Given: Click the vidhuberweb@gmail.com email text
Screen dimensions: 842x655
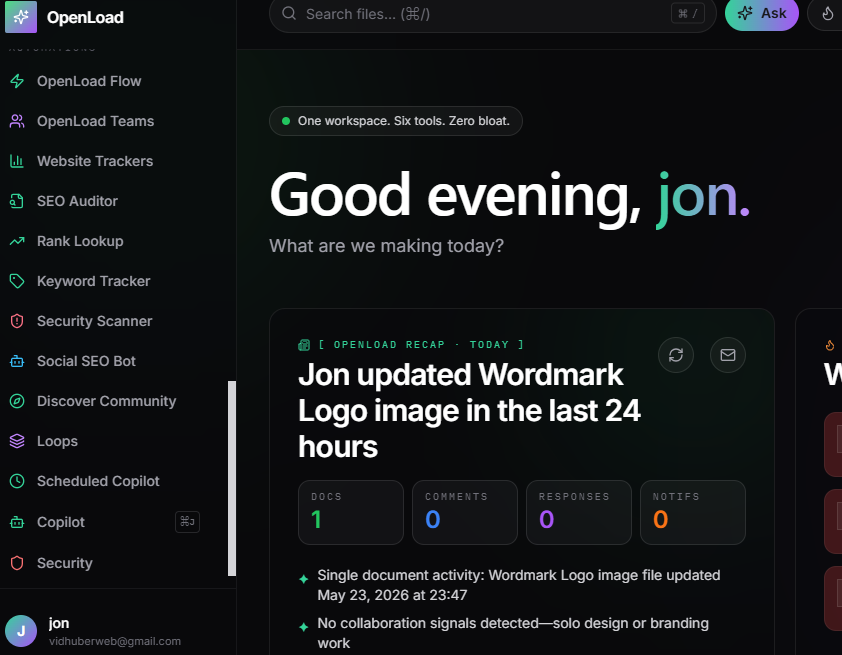Looking at the screenshot, I should 115,641.
